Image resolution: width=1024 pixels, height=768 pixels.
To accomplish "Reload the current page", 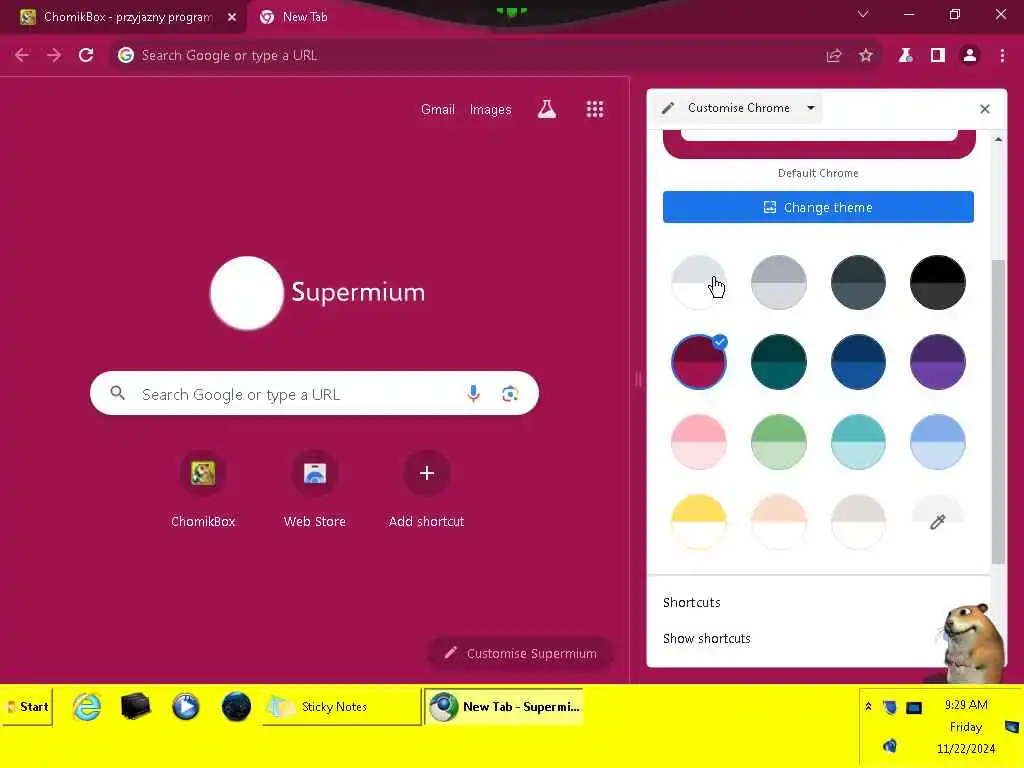I will click(86, 56).
